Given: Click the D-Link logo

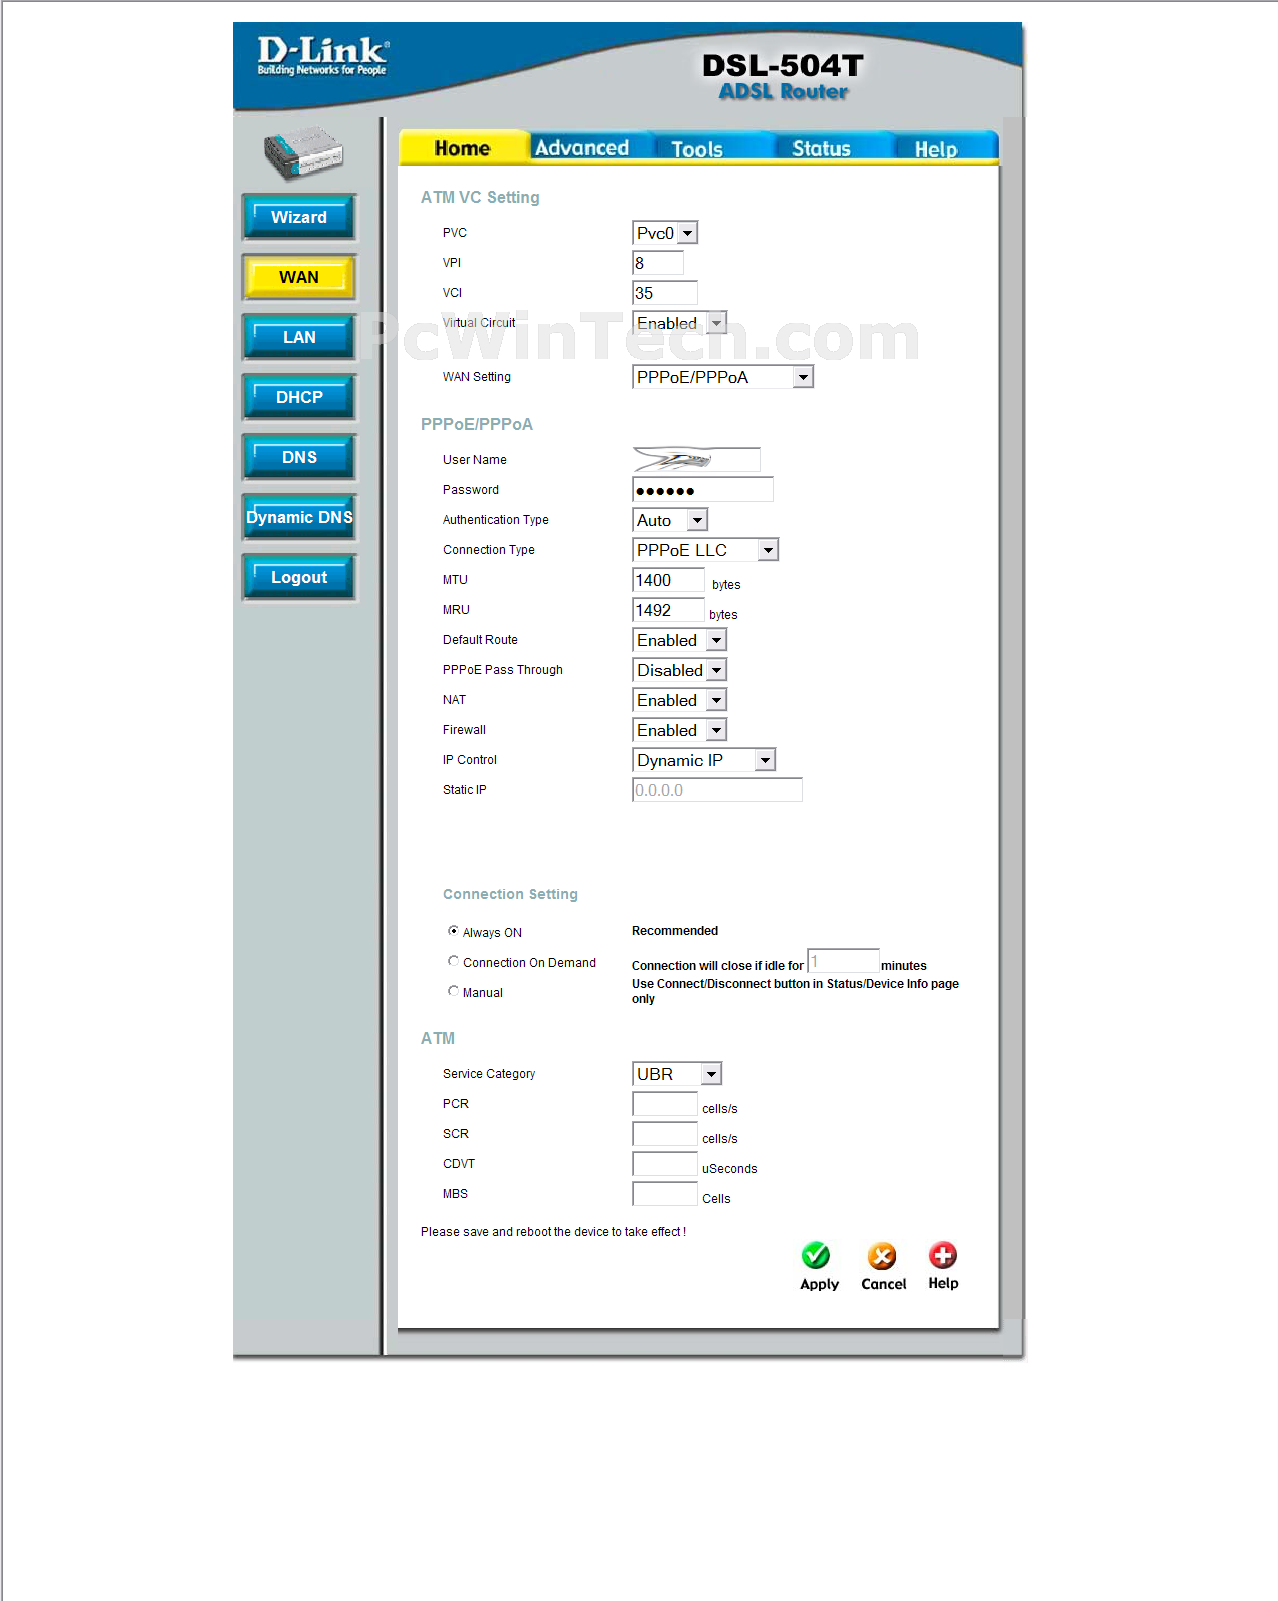Looking at the screenshot, I should [x=322, y=56].
